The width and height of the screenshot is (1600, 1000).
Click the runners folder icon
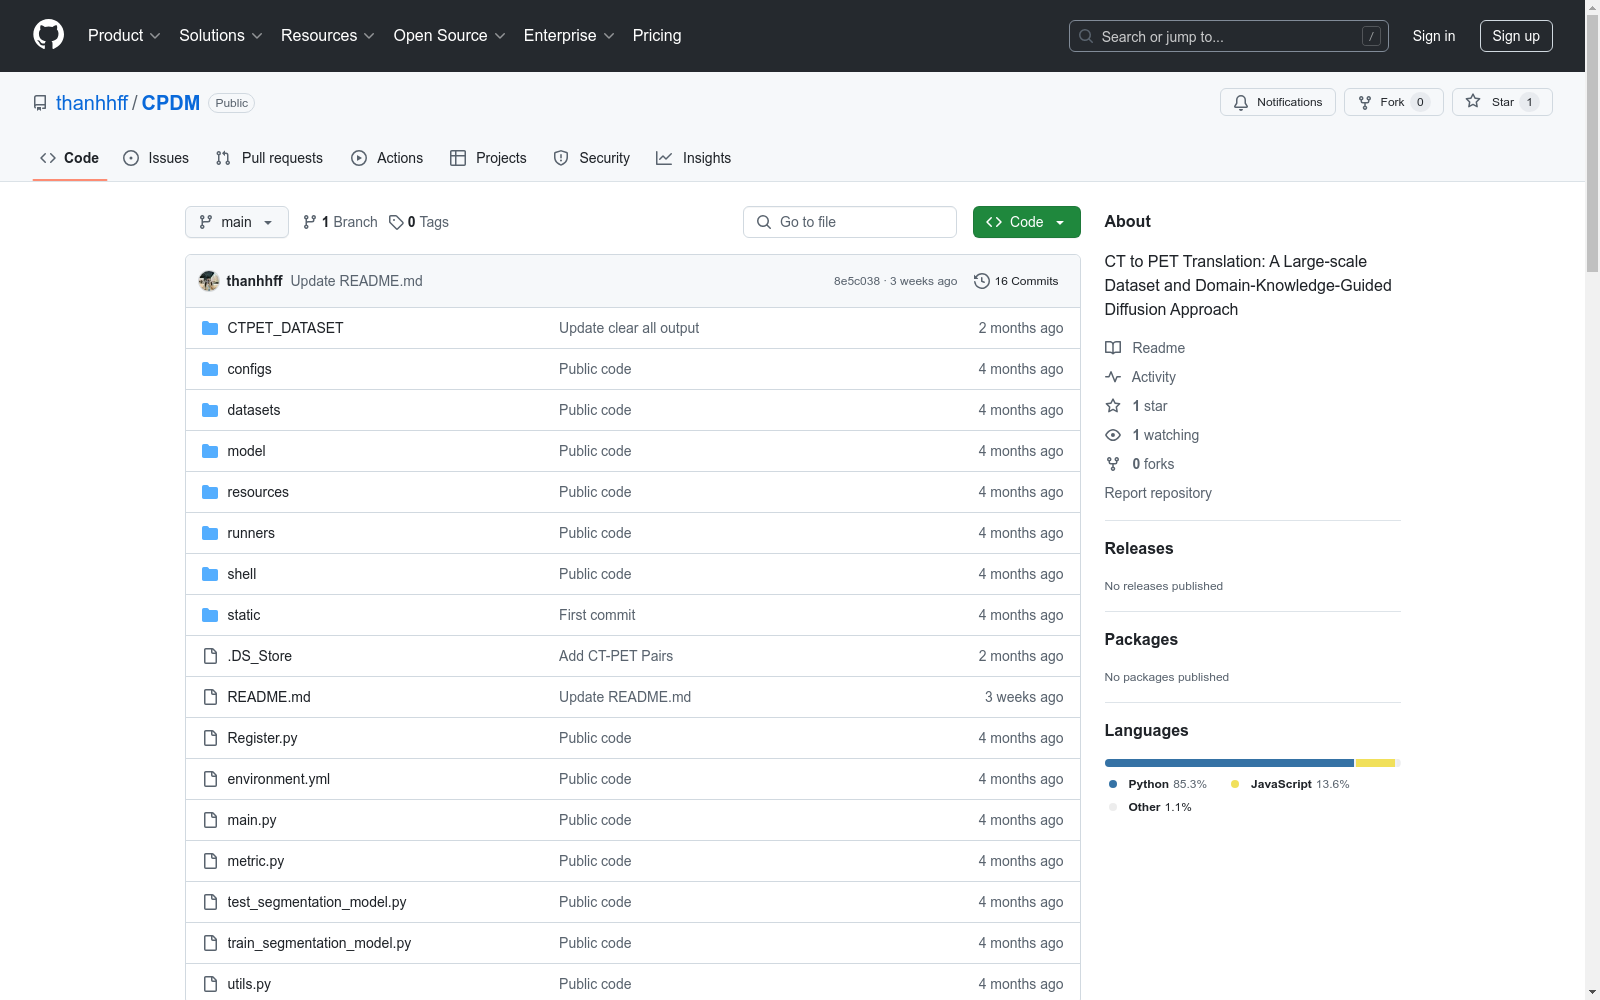click(210, 533)
